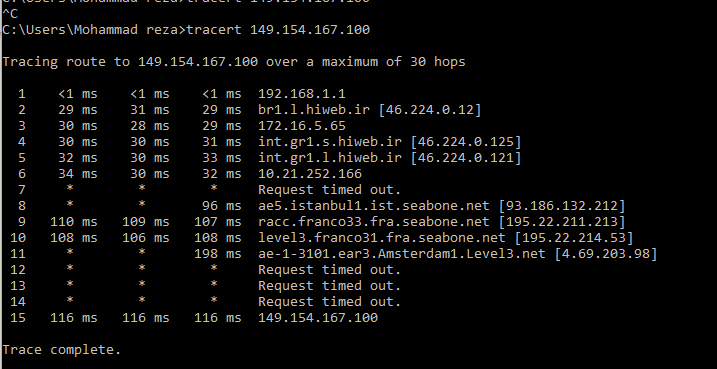Click racc.franco33.fra.seabone.net hostname
This screenshot has height=369, width=717.
(x=374, y=222)
